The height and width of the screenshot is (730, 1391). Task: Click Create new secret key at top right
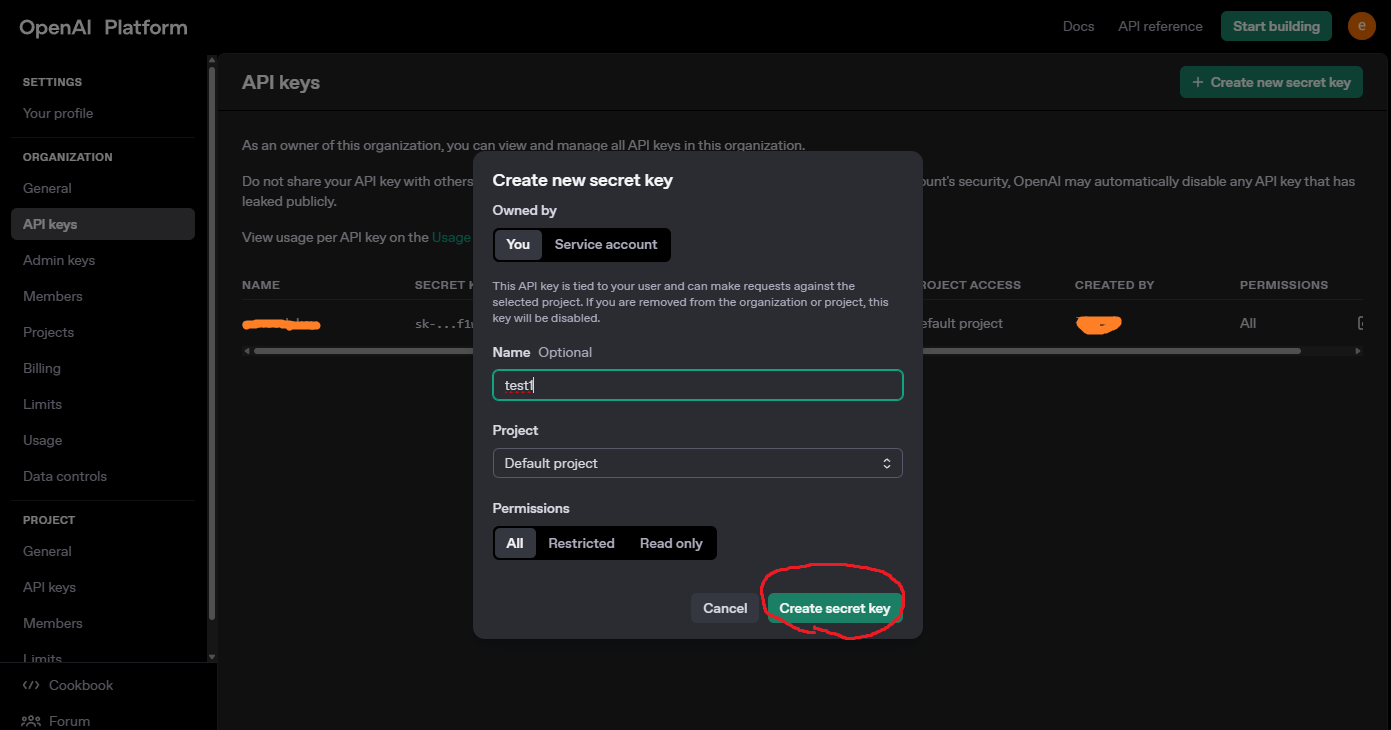tap(1271, 82)
